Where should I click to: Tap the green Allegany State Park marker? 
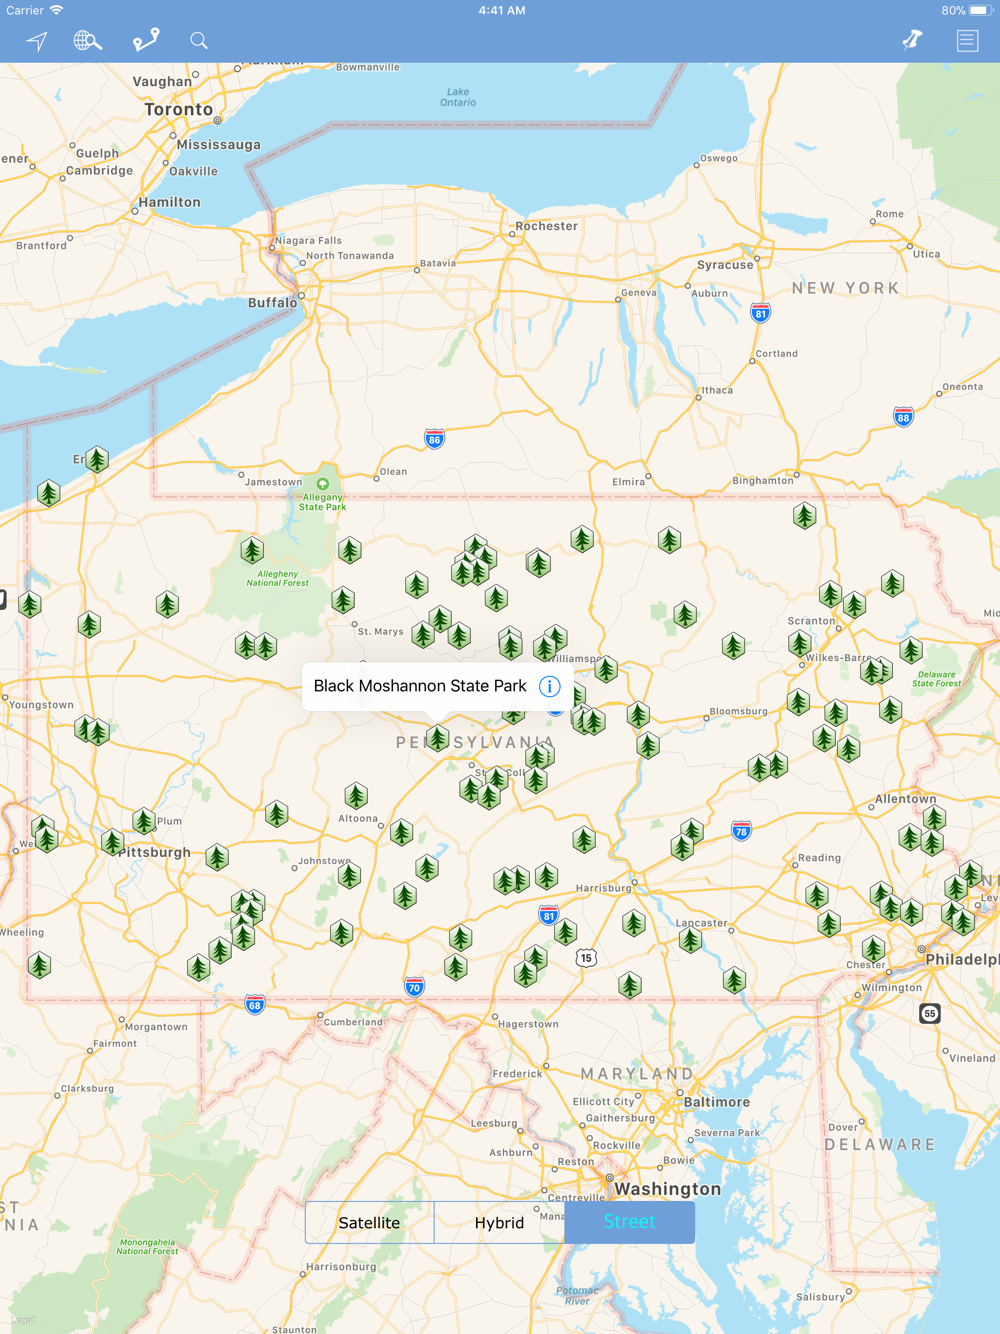click(x=323, y=484)
